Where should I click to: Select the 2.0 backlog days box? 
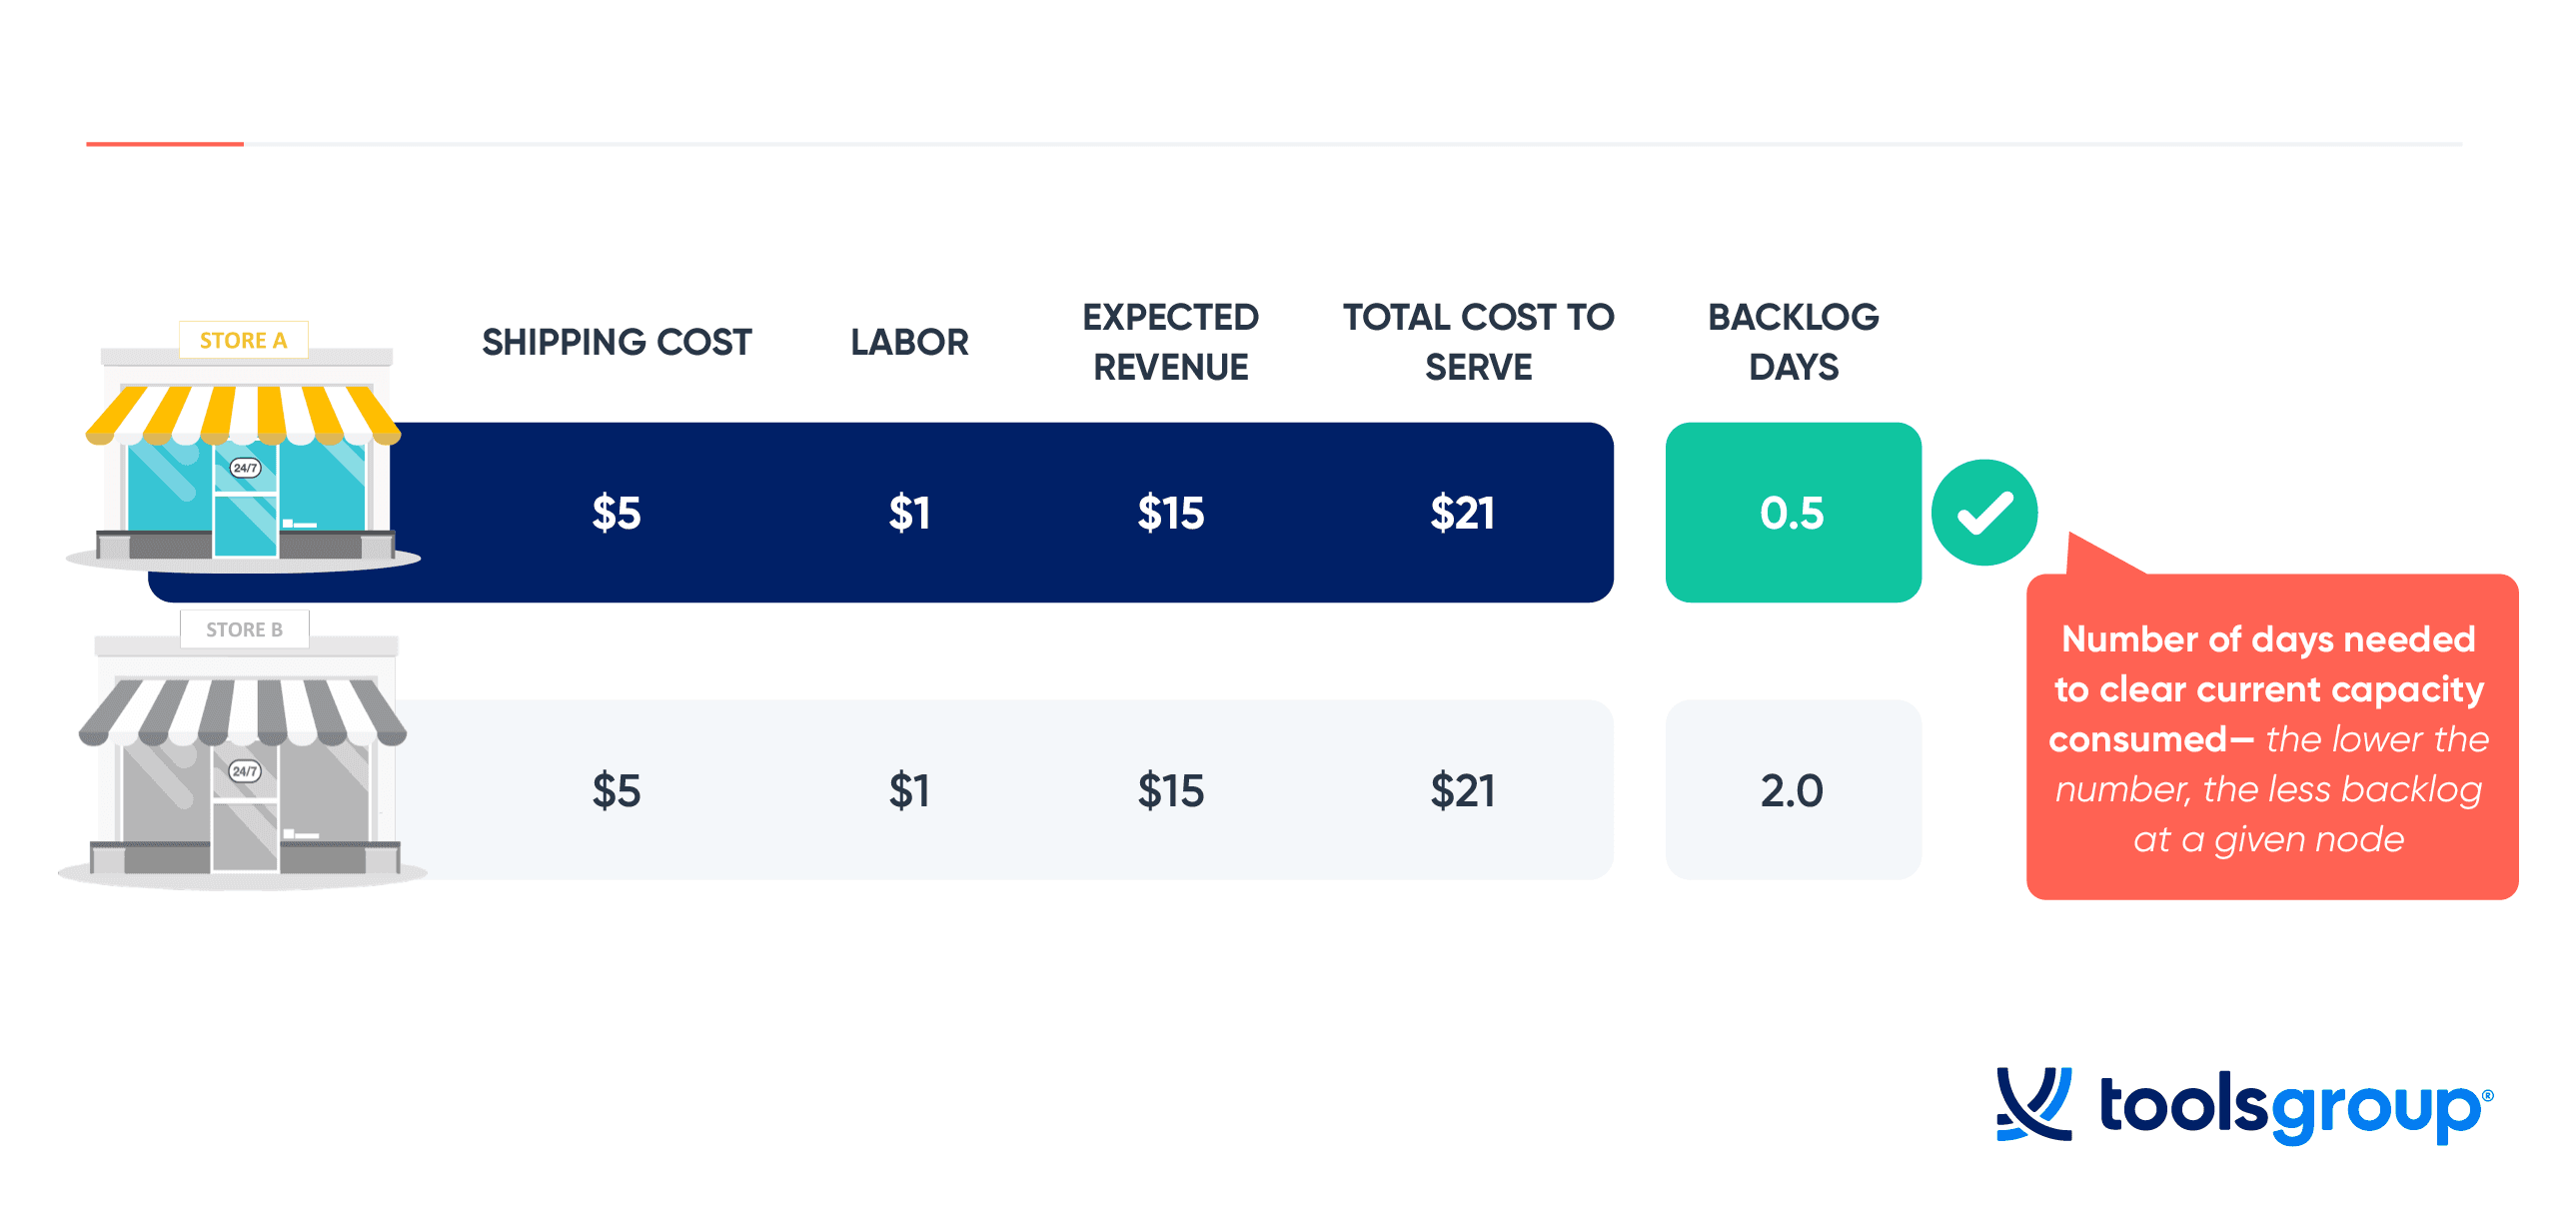pos(1793,790)
